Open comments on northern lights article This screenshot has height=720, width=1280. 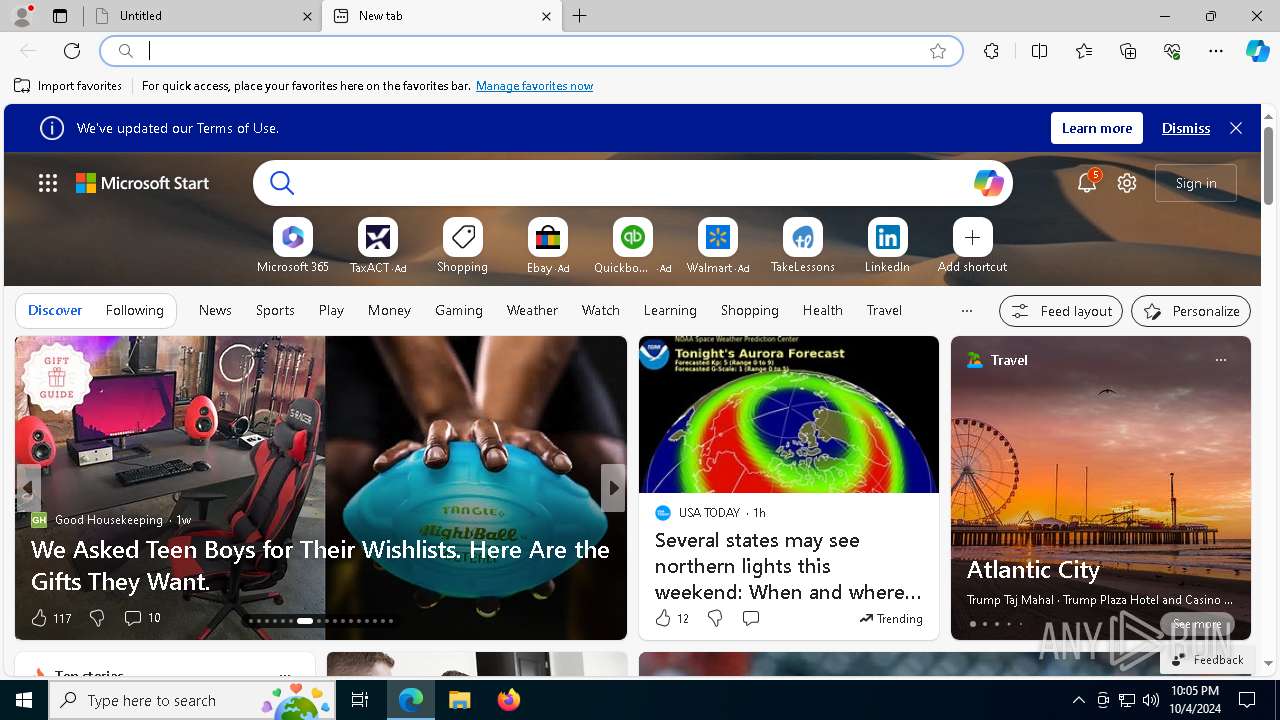[751, 619]
